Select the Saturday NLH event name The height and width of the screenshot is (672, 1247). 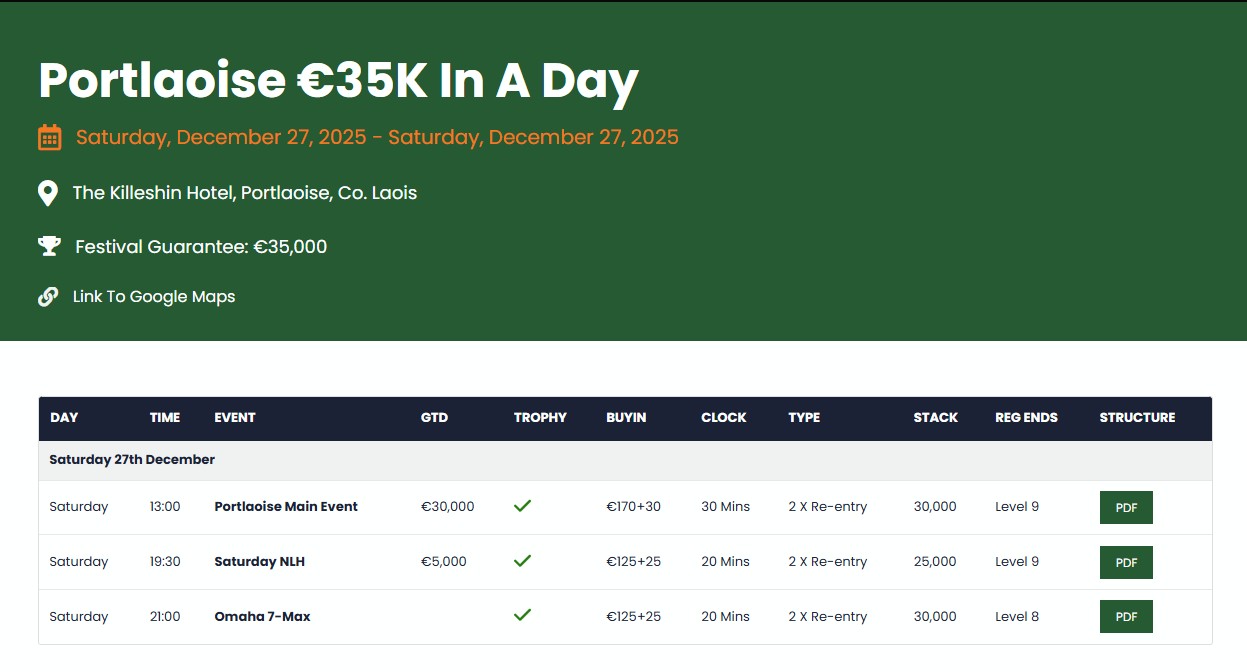pyautogui.click(x=259, y=562)
